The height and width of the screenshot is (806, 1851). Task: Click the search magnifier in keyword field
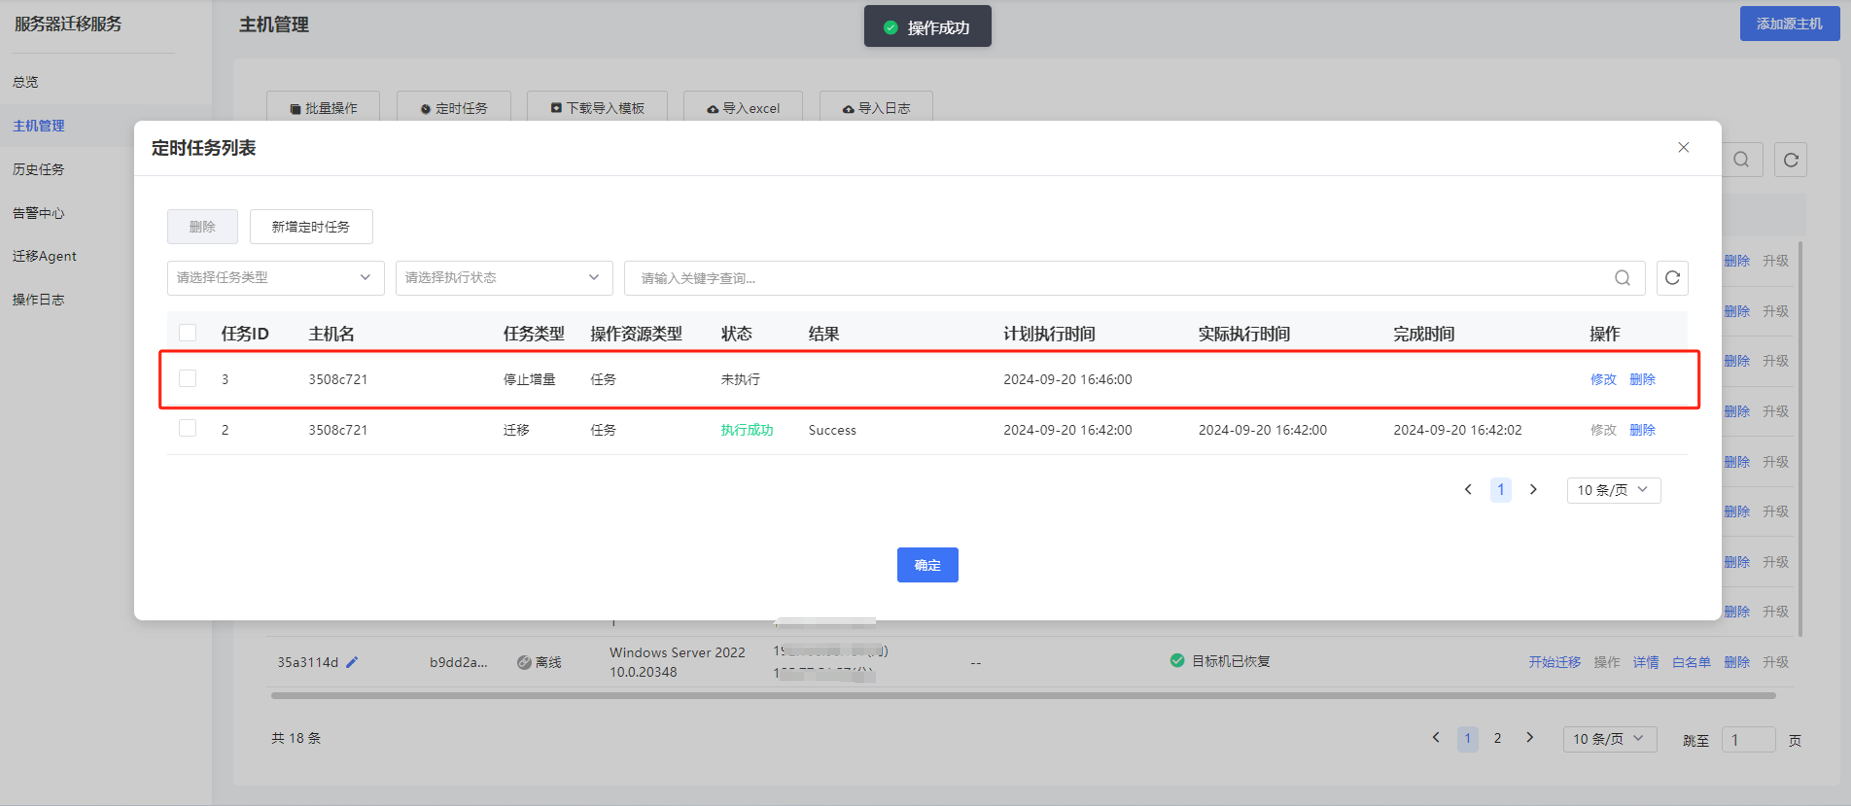pyautogui.click(x=1622, y=278)
